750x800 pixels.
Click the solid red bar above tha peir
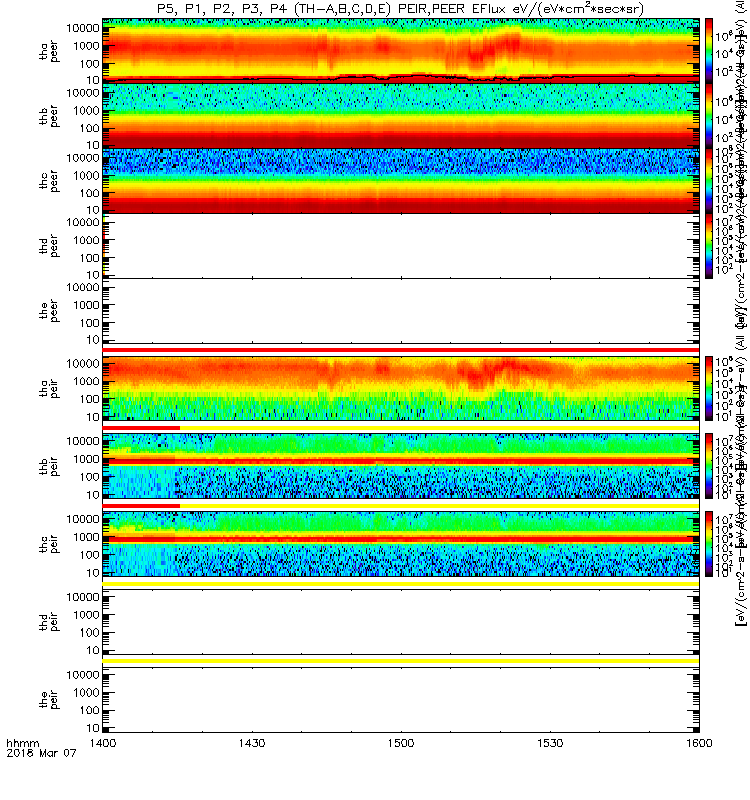tap(401, 350)
